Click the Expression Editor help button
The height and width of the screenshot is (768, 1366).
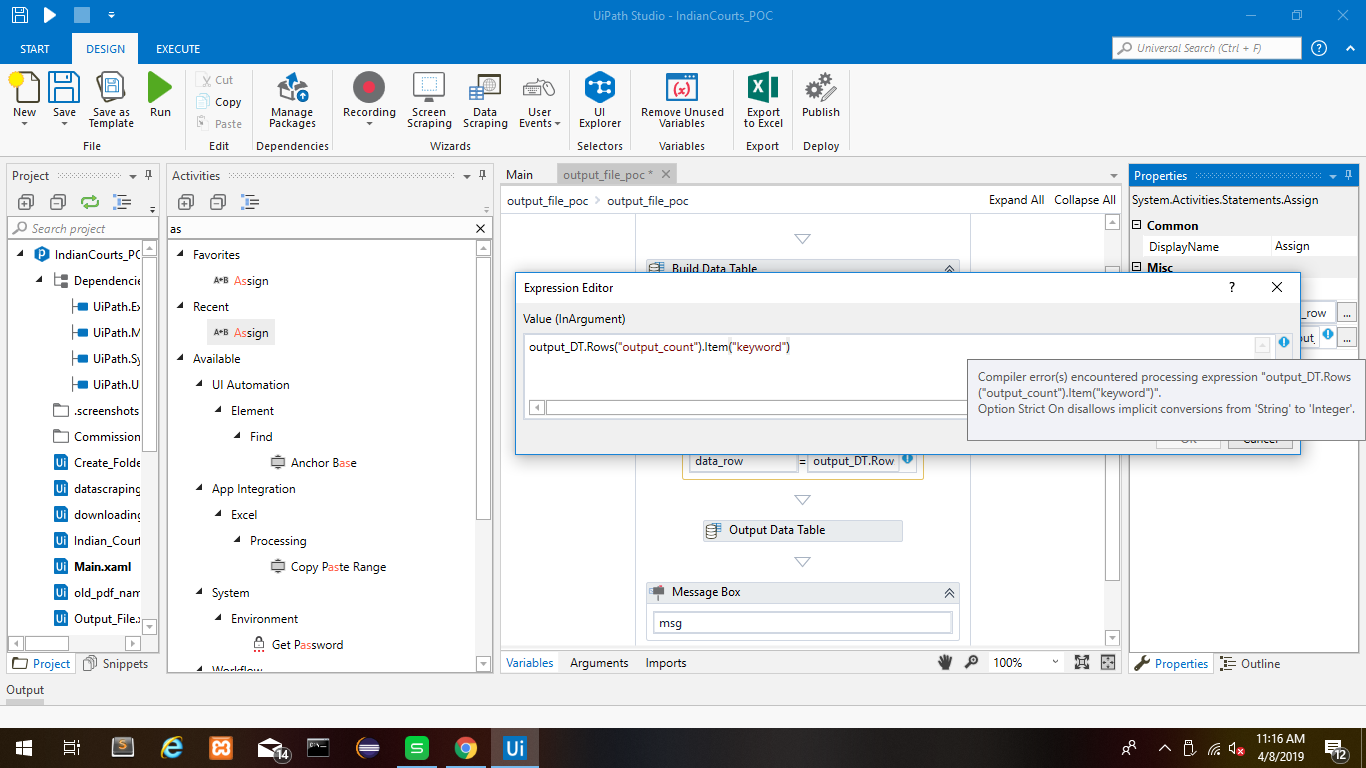(1231, 287)
